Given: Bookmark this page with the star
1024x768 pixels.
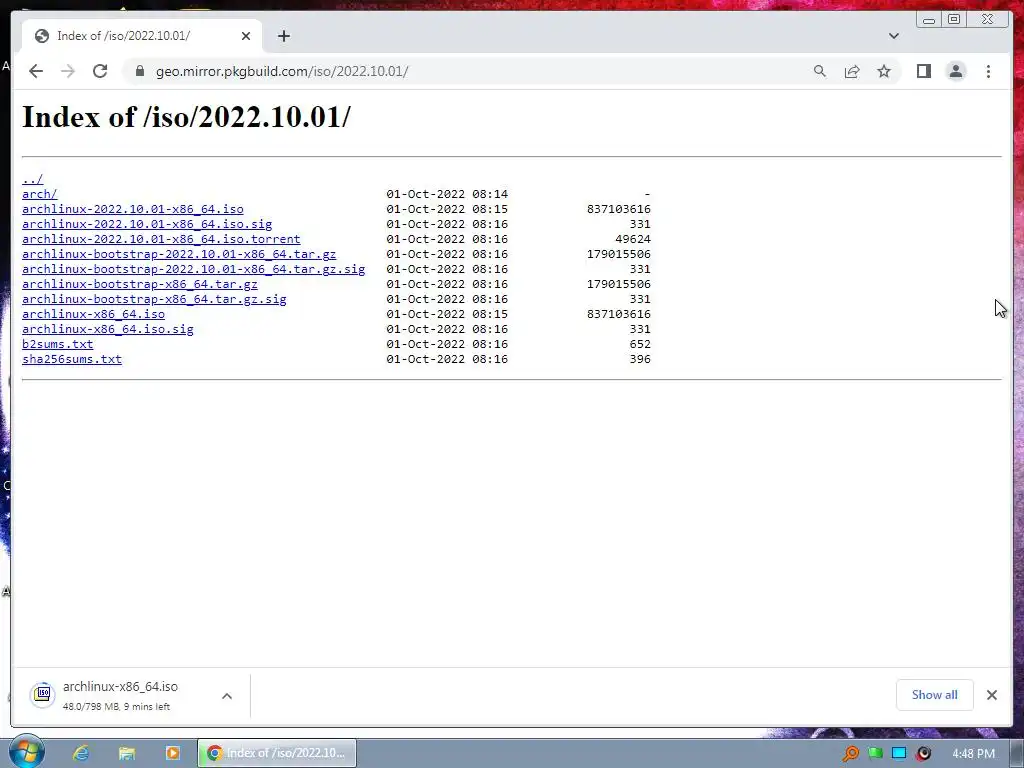Looking at the screenshot, I should [884, 71].
